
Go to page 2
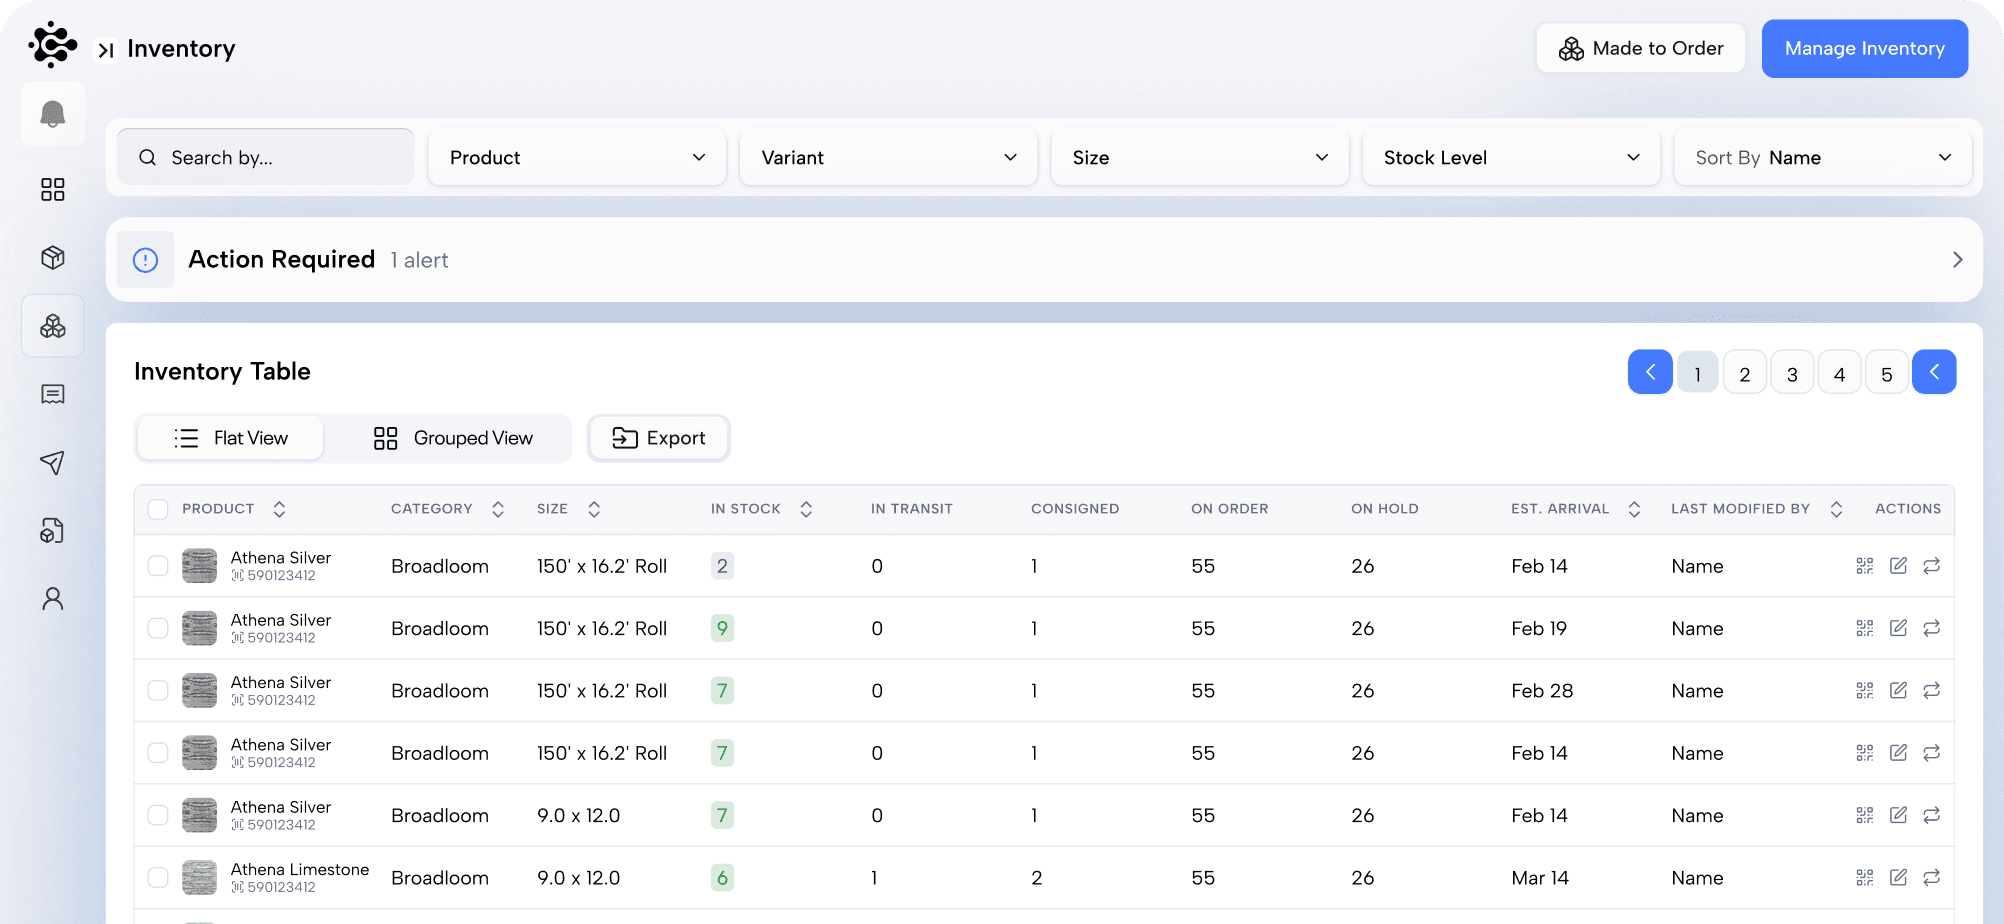point(1745,373)
